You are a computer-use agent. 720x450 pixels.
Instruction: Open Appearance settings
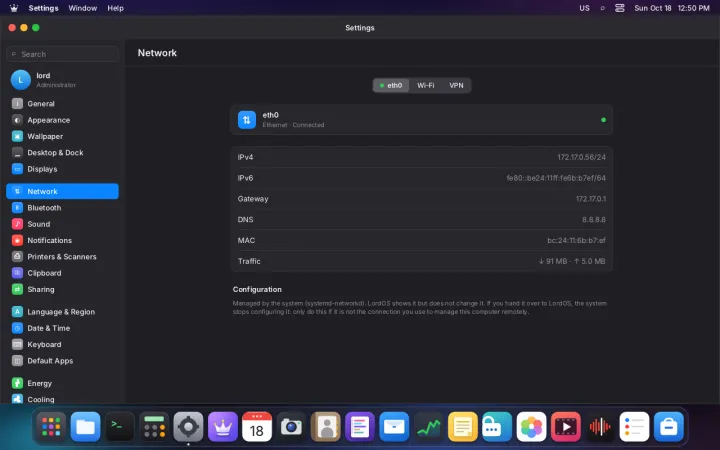pyautogui.click(x=62, y=120)
